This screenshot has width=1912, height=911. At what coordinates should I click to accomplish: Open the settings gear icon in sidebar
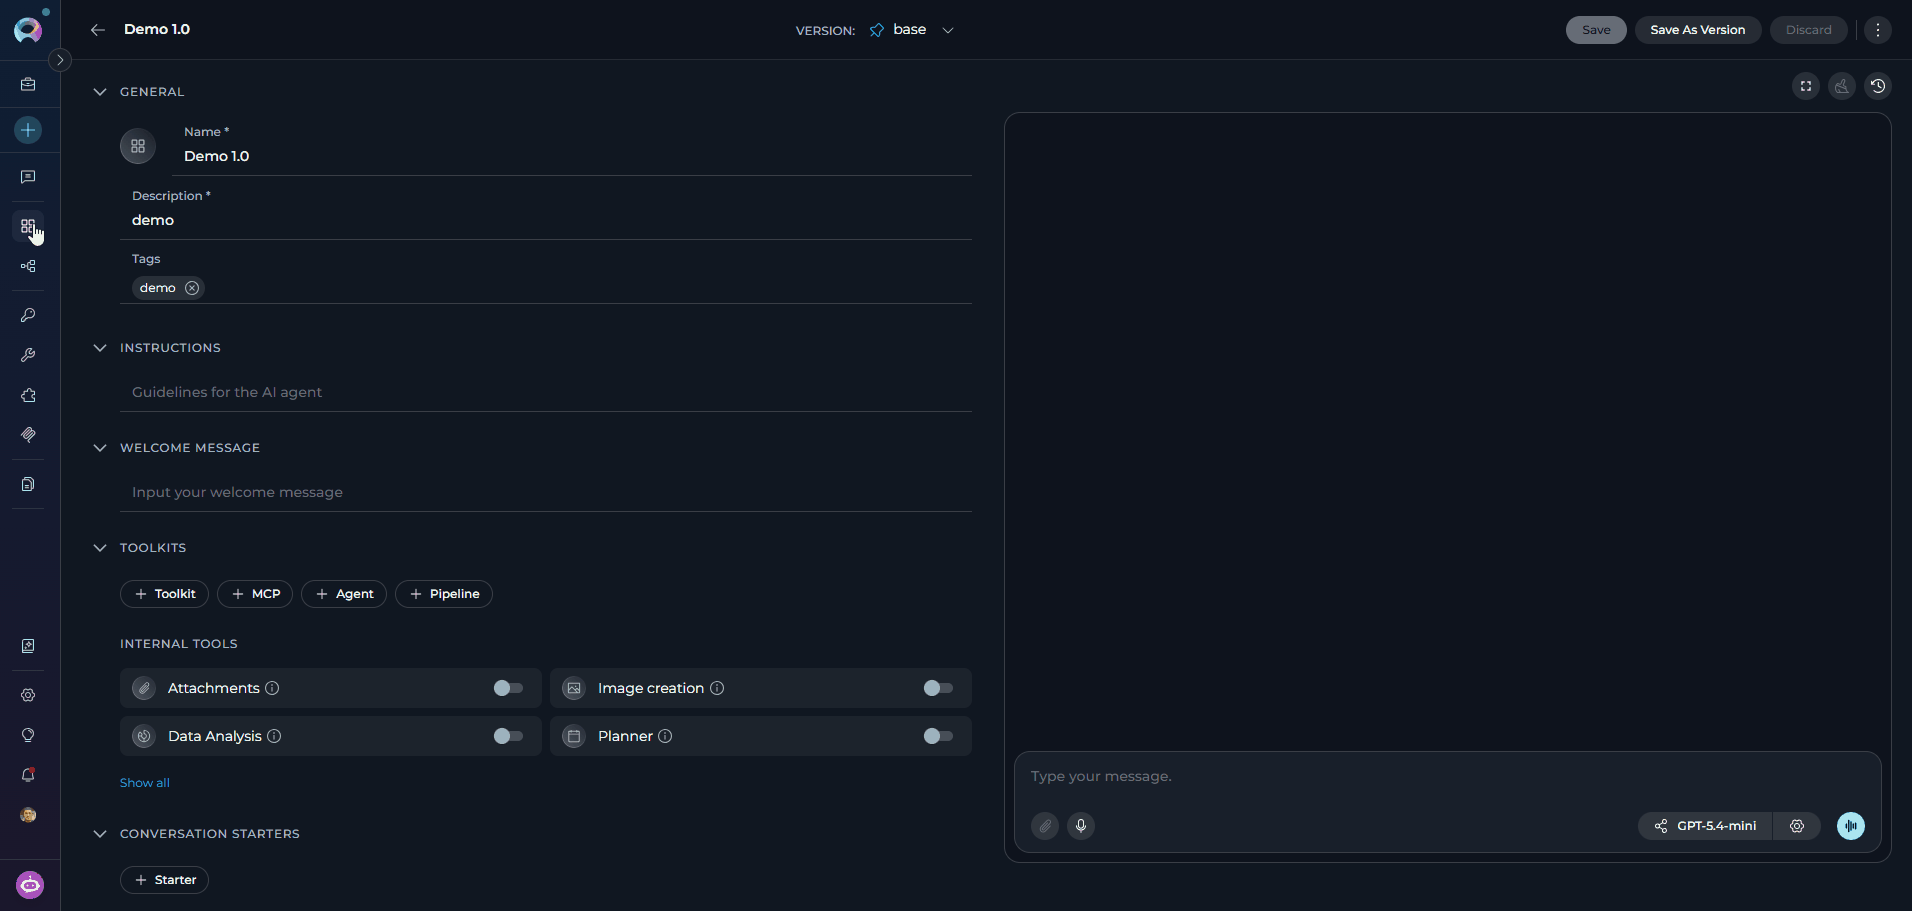(28, 695)
